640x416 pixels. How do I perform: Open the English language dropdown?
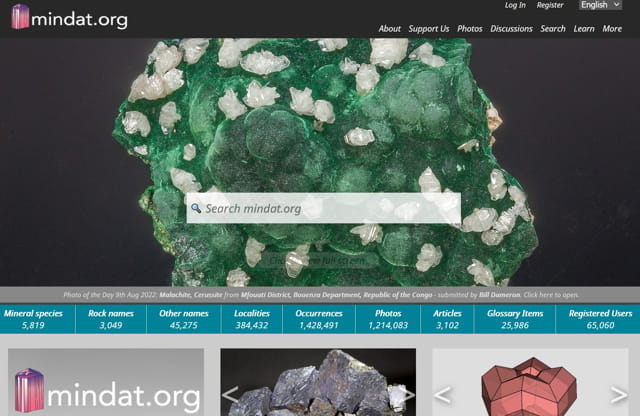601,6
